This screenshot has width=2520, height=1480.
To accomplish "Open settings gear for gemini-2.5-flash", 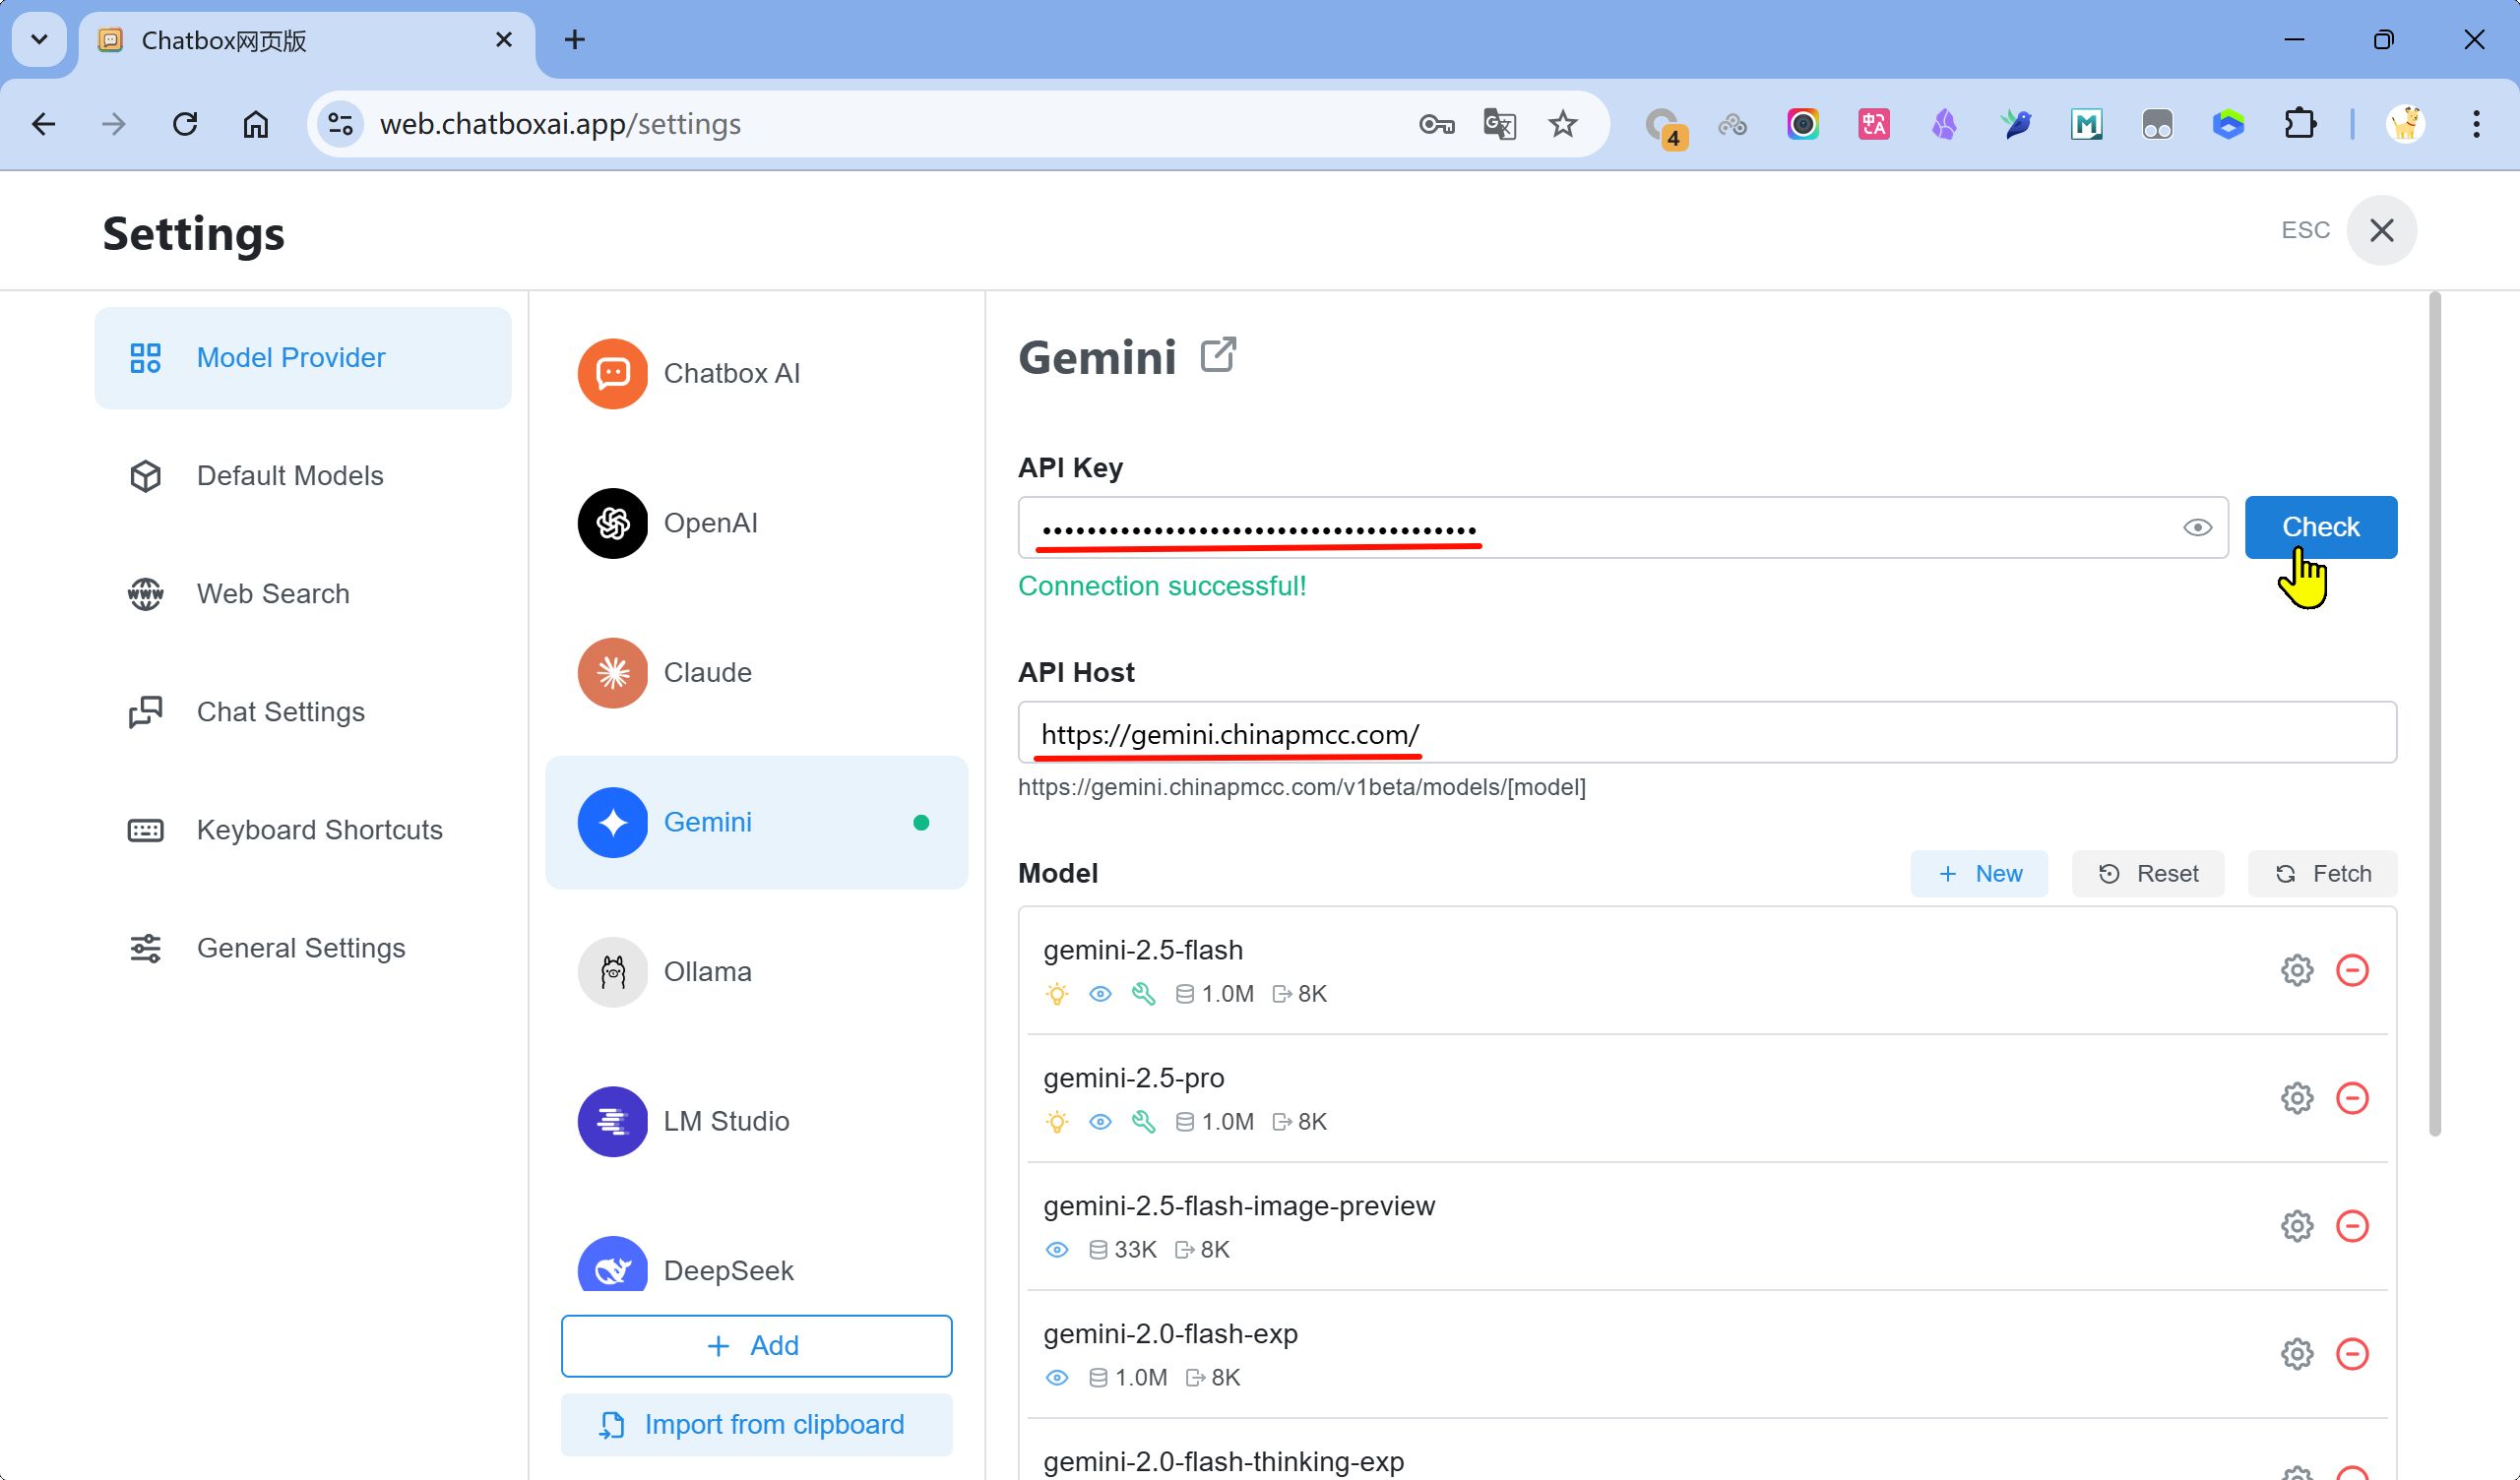I will point(2297,970).
